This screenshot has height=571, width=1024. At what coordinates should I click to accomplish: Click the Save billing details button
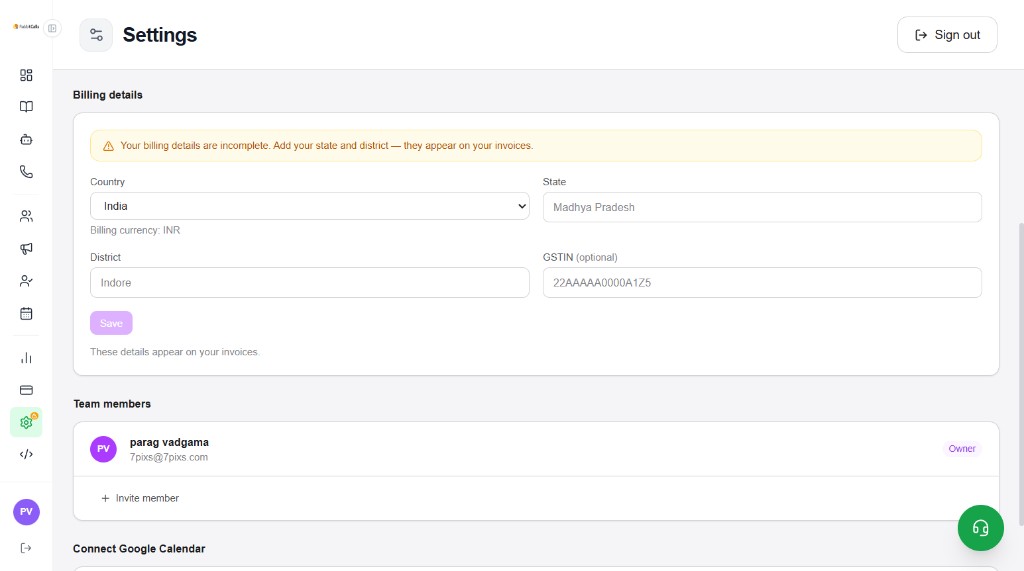(111, 323)
